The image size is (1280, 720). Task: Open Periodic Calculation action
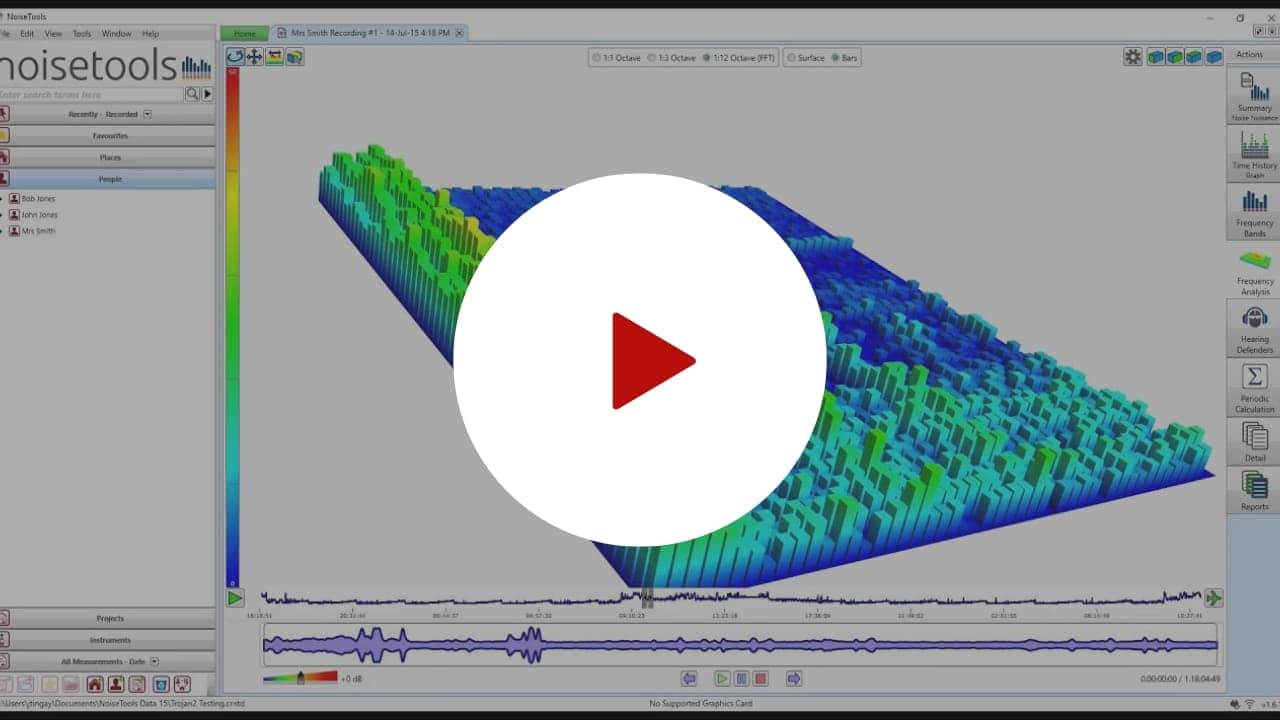click(x=1254, y=388)
